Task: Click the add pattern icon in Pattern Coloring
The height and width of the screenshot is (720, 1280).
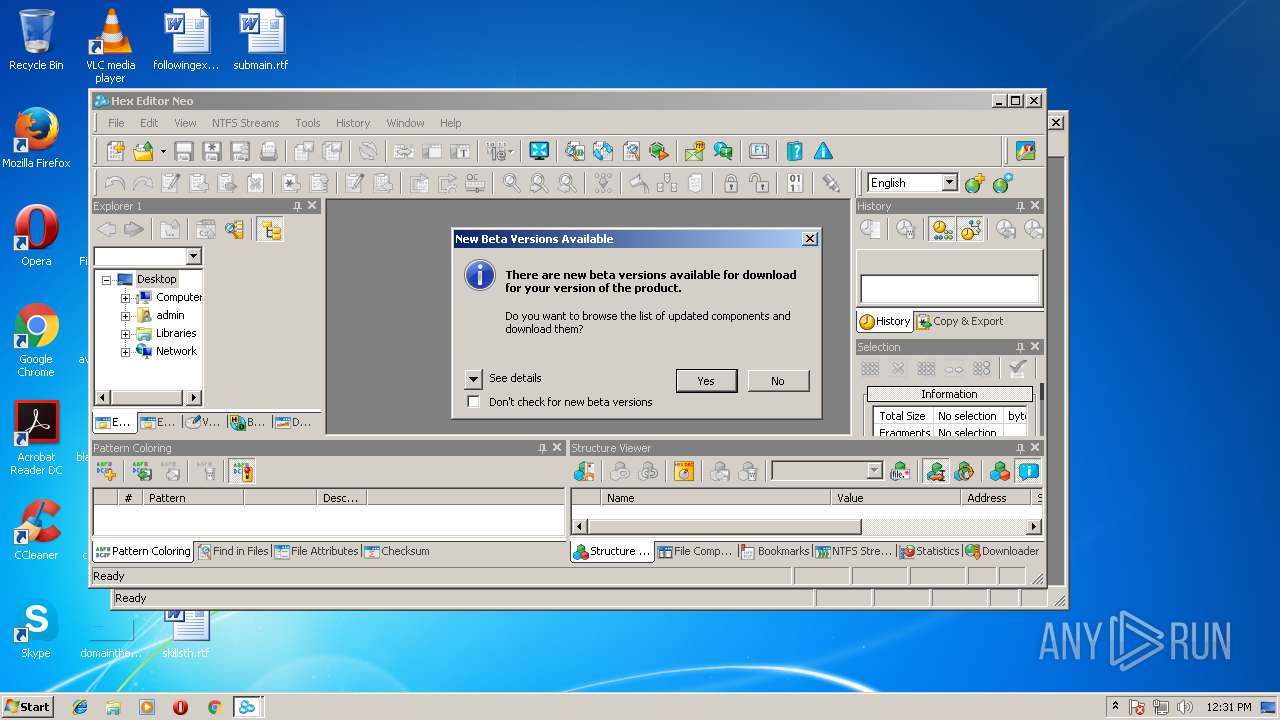Action: (106, 471)
